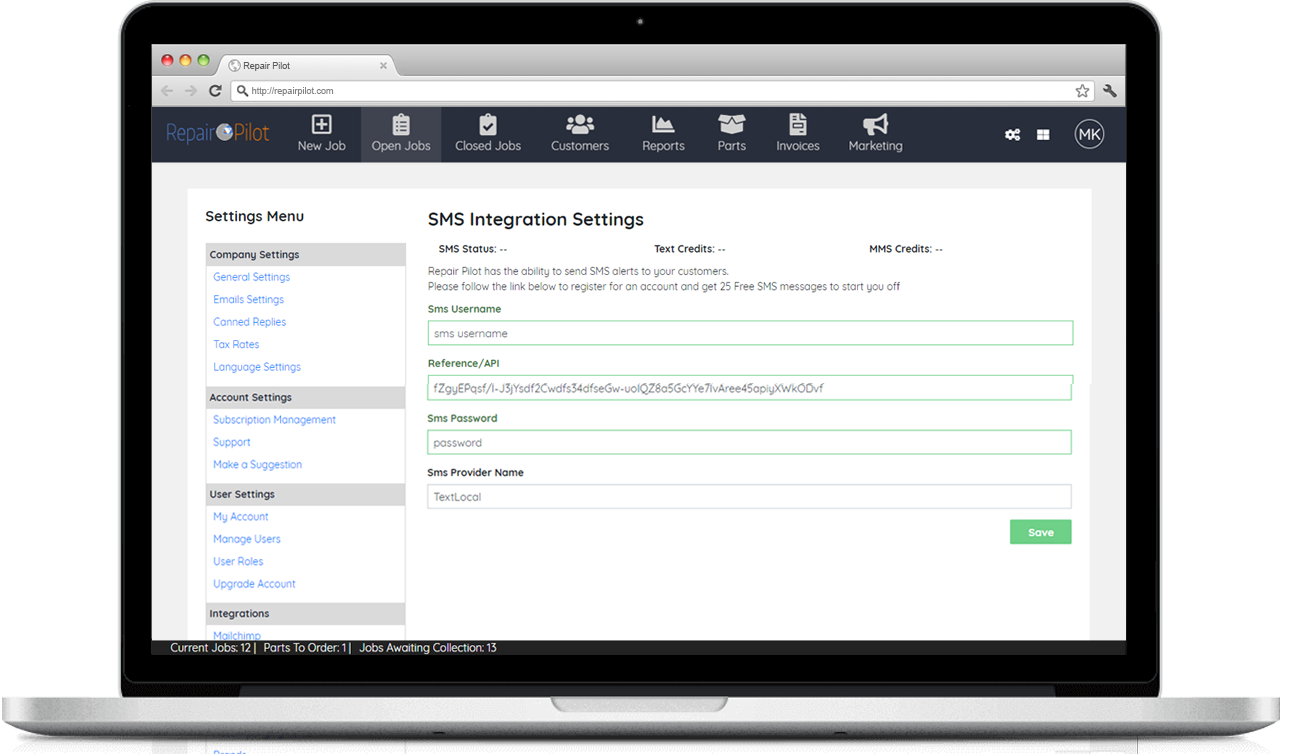The image size is (1308, 754).
Task: Open the Support link
Action: [x=232, y=442]
